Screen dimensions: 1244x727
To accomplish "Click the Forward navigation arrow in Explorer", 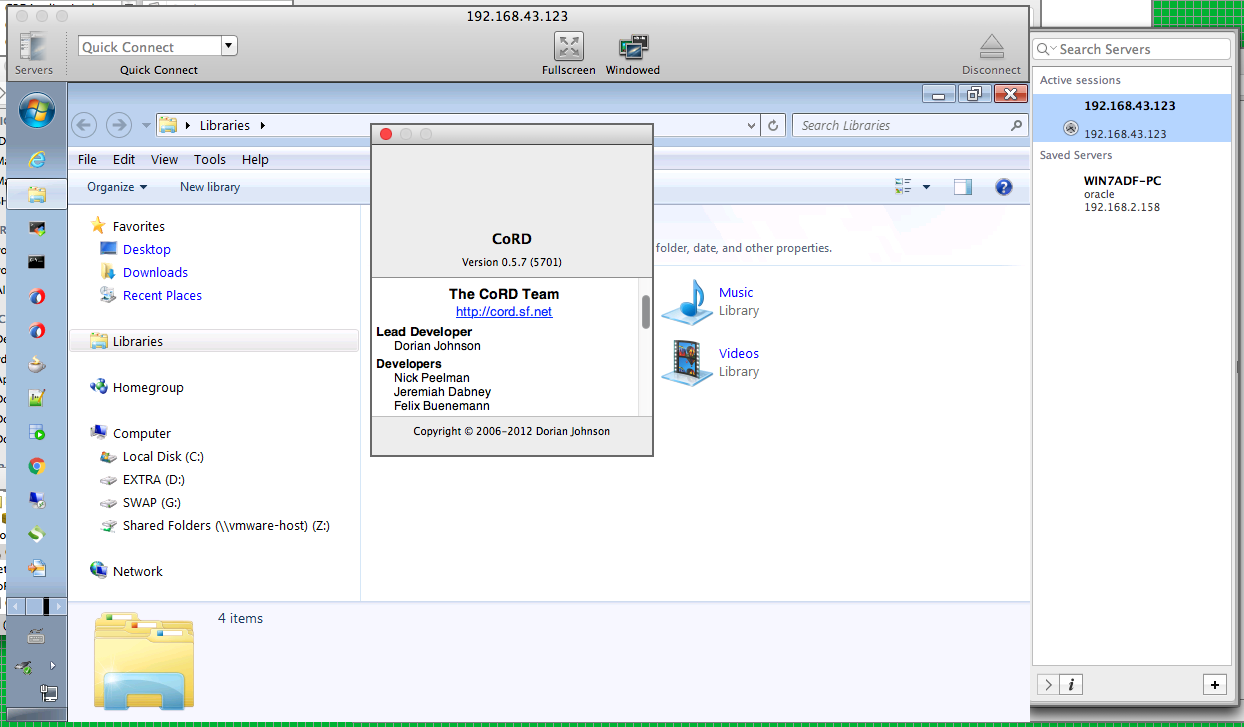I will 119,125.
